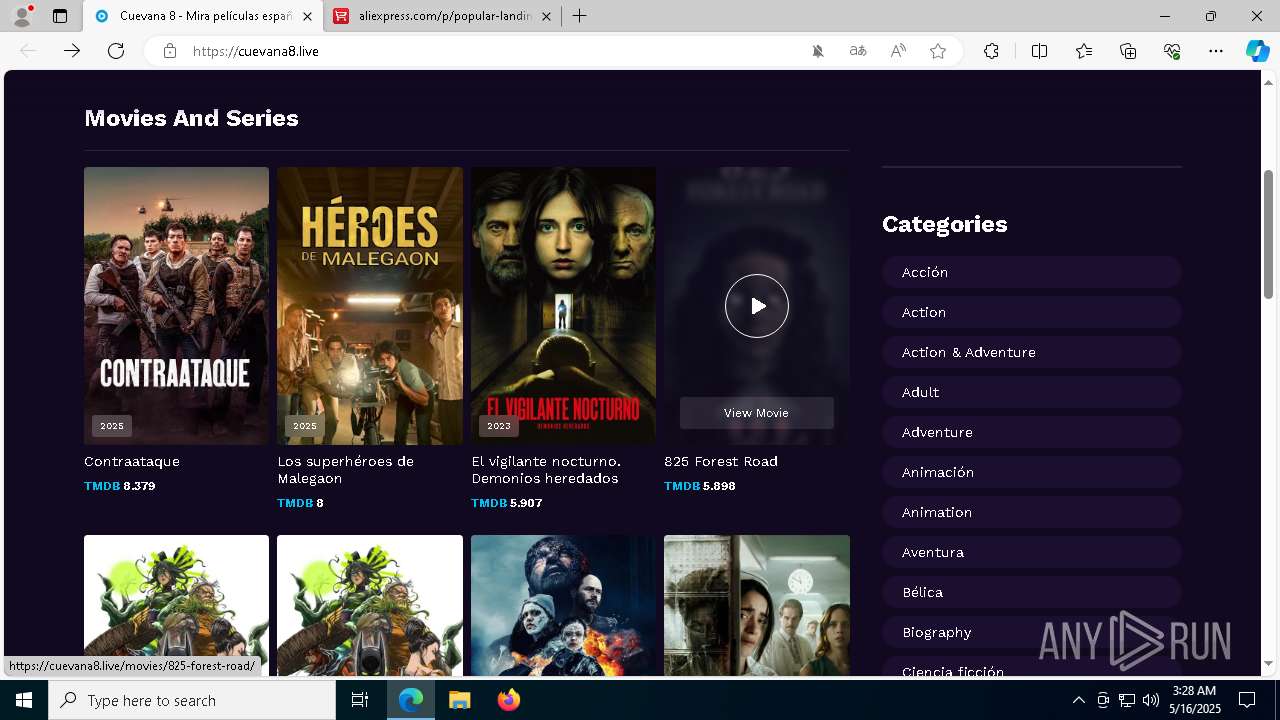
Task: Toggle split screen icon
Action: [x=1039, y=51]
